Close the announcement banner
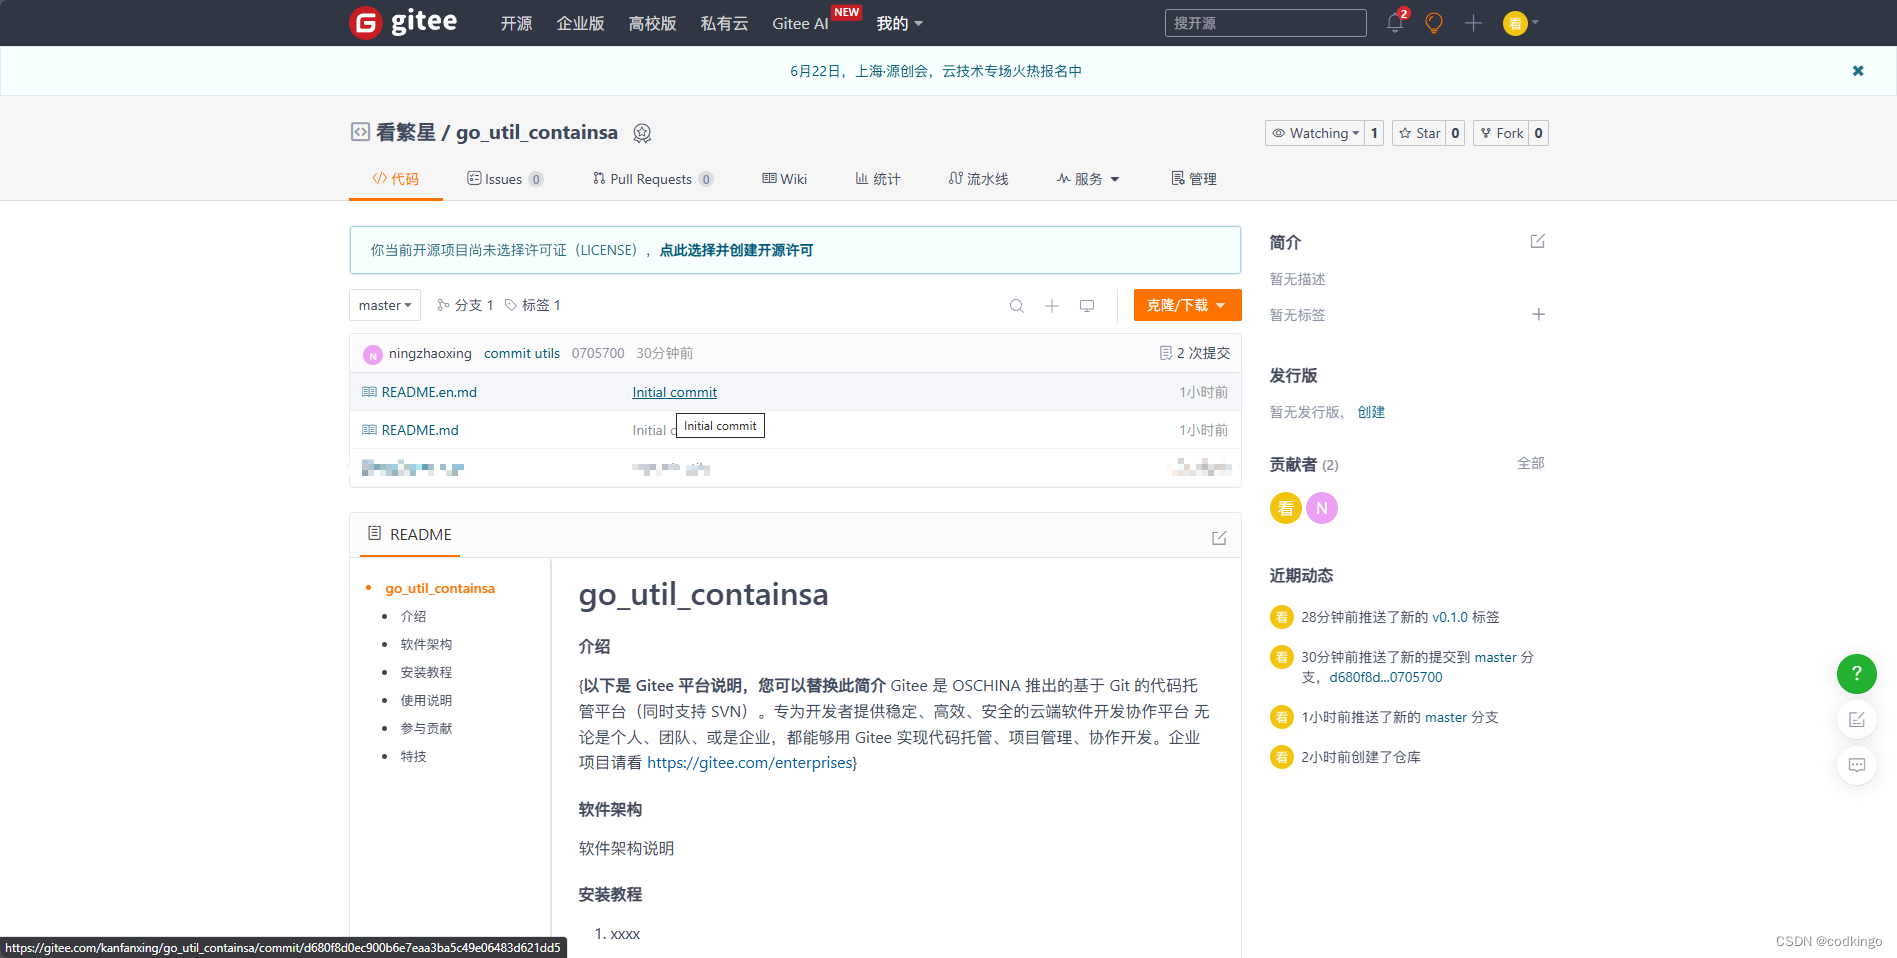 pyautogui.click(x=1858, y=71)
